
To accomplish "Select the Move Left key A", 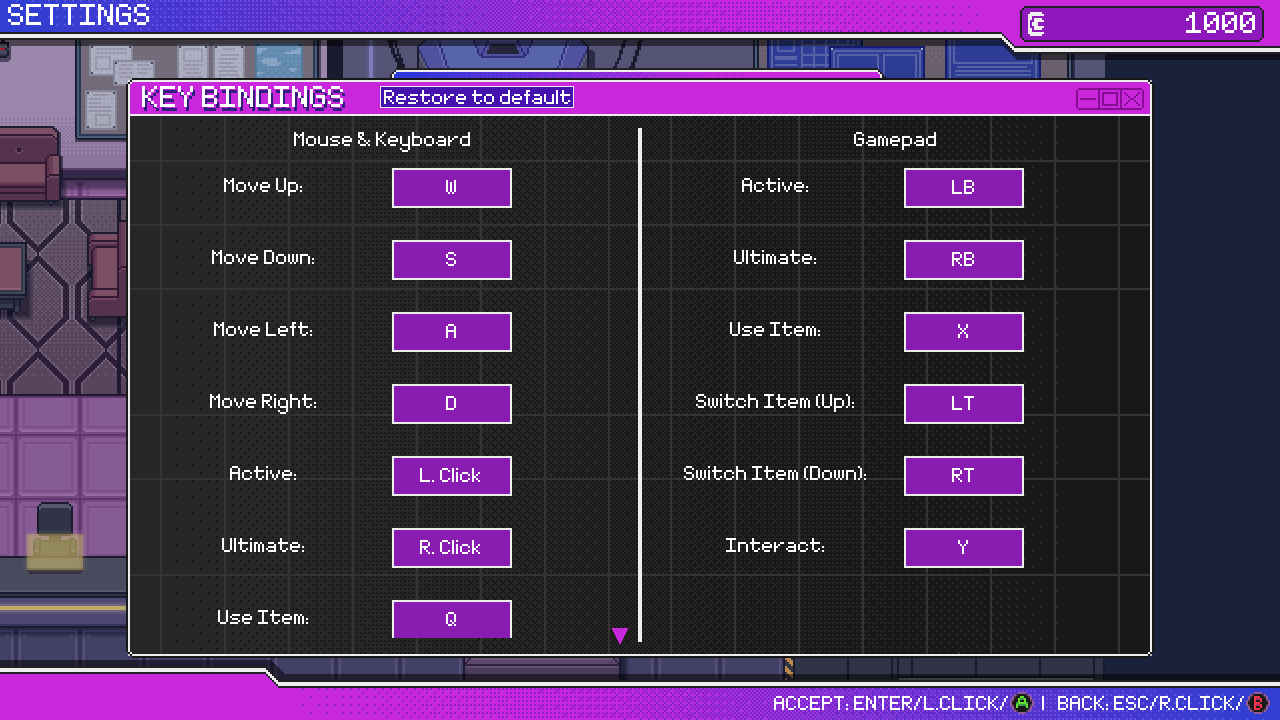I will (x=452, y=332).
